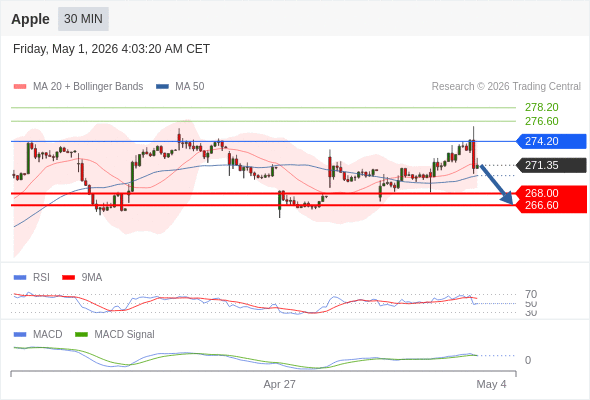Click the MACD blue legend swatch

20,335
